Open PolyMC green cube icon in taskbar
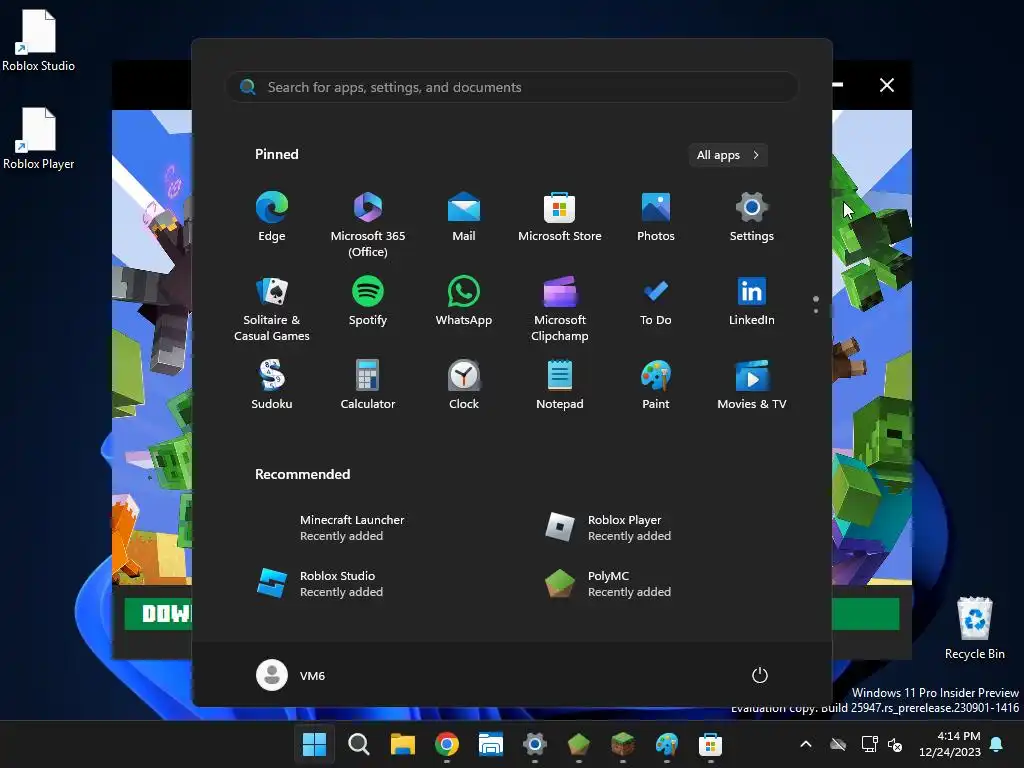 [x=579, y=744]
